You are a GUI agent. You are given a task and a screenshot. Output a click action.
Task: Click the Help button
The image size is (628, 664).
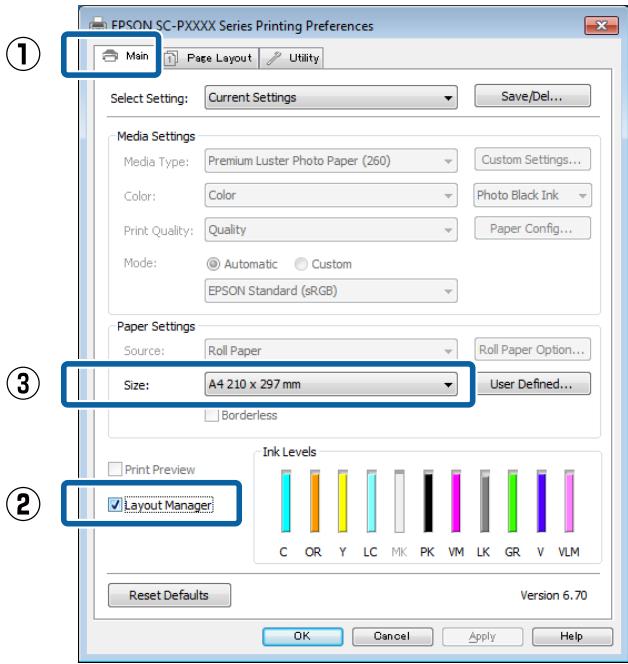pos(572,636)
